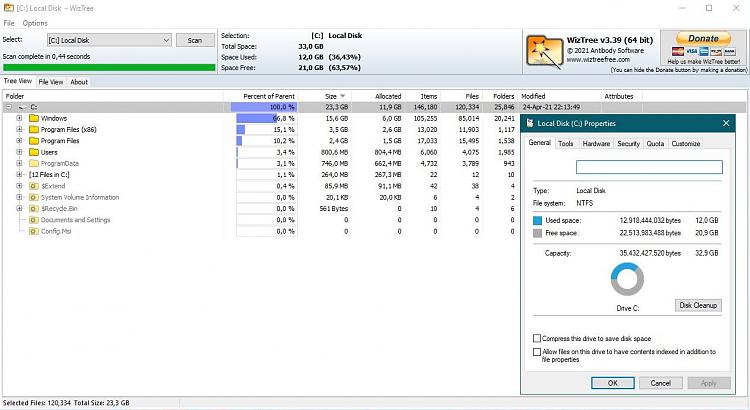Click the WizTree app icon in title bar
The height and width of the screenshot is (410, 750).
9,8
